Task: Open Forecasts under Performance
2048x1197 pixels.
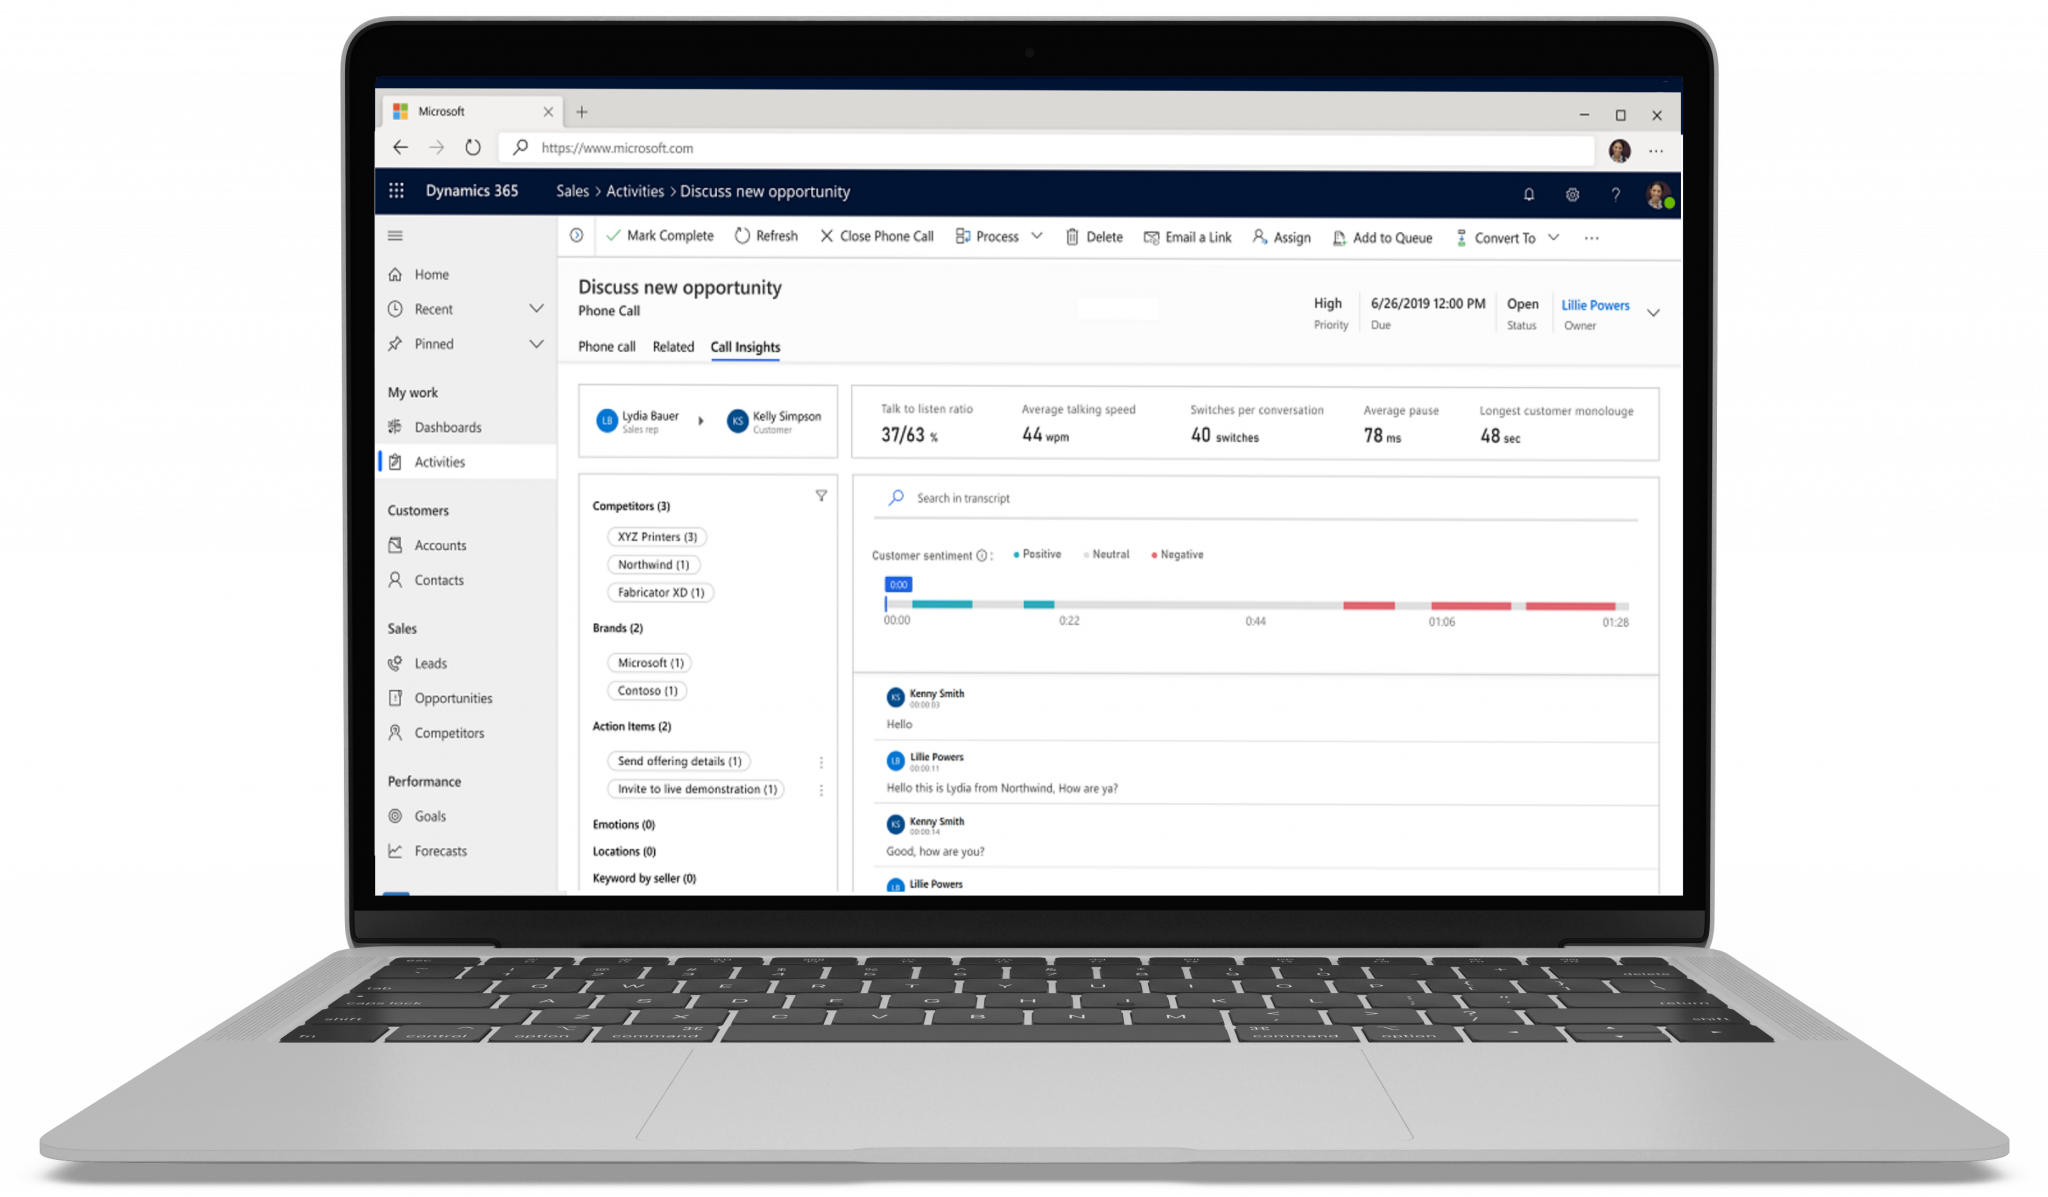Action: [440, 850]
